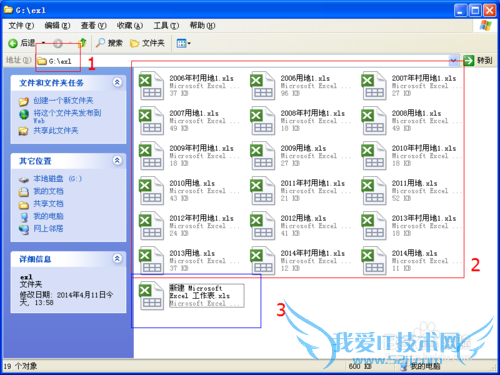500x375 pixels.
Task: Select the 2013年利用地1.xls Excel icon
Action: pyautogui.click(x=374, y=226)
